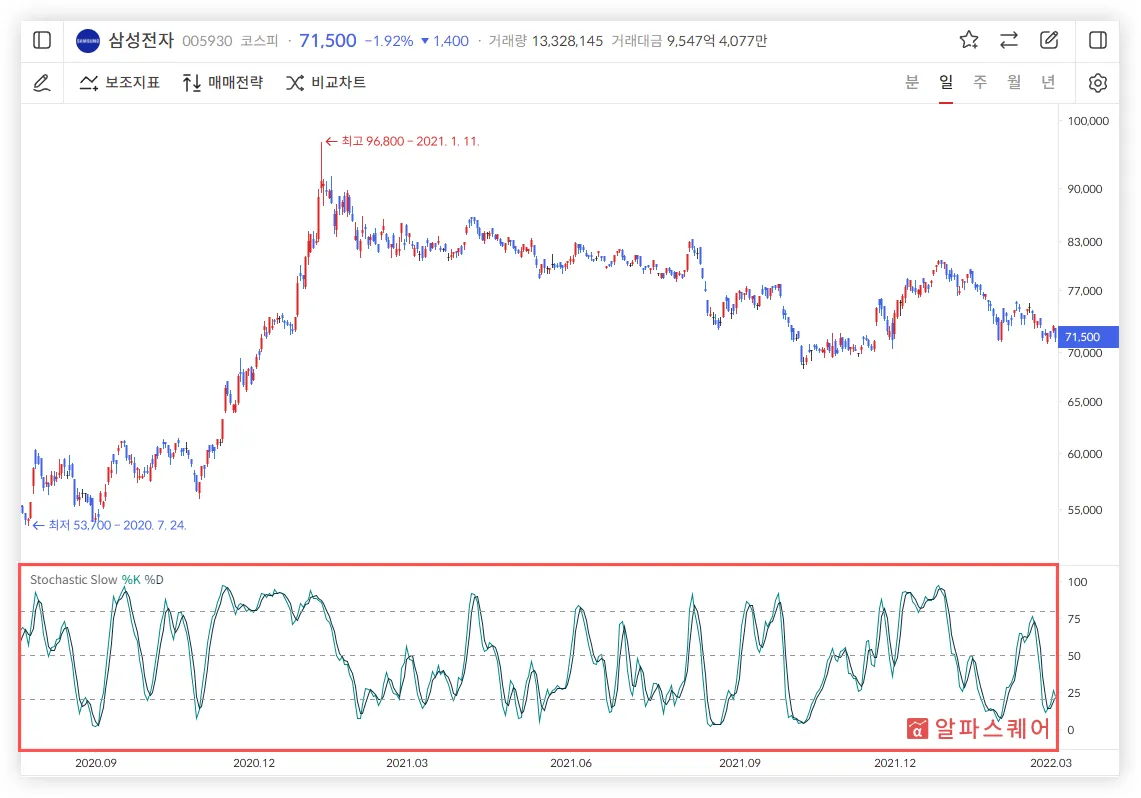Click the 2020.09 date axis label
The height and width of the screenshot is (798, 1141).
96,763
